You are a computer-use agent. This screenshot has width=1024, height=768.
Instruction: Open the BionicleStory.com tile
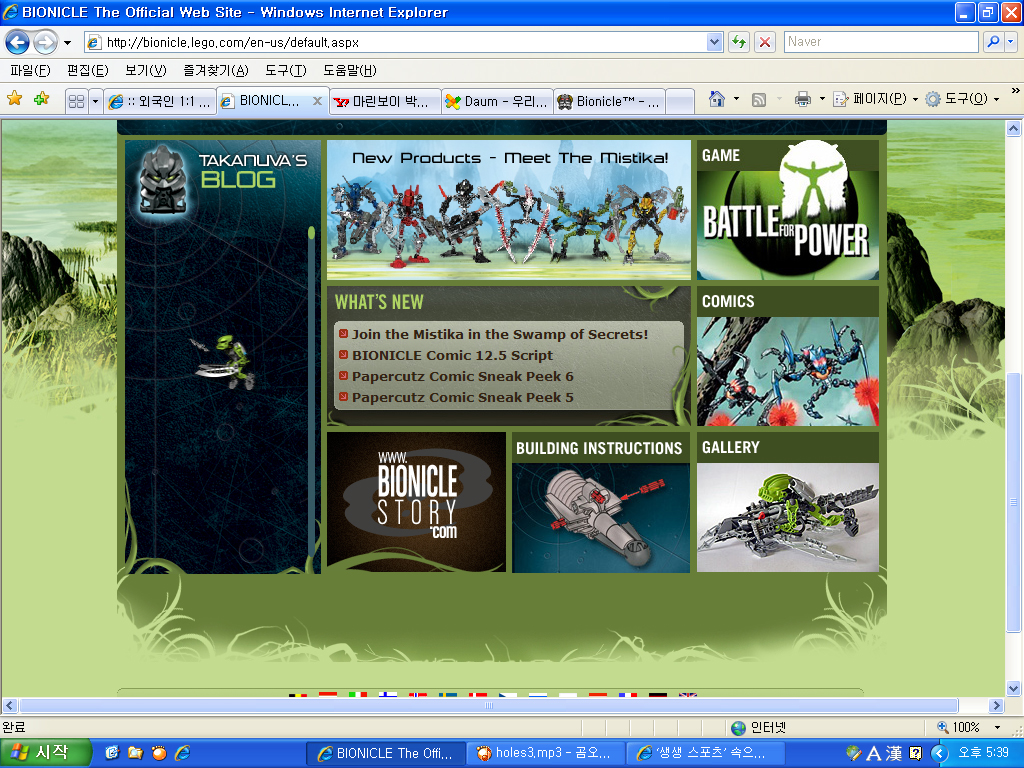click(x=416, y=502)
